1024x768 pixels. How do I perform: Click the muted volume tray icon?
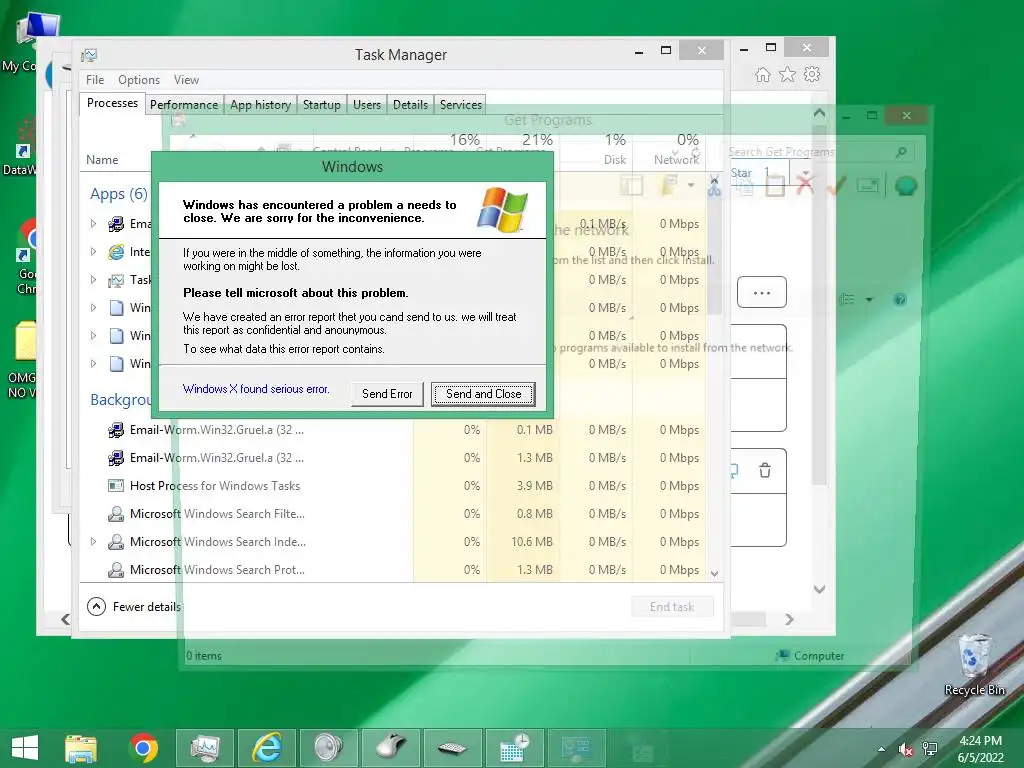coord(905,749)
